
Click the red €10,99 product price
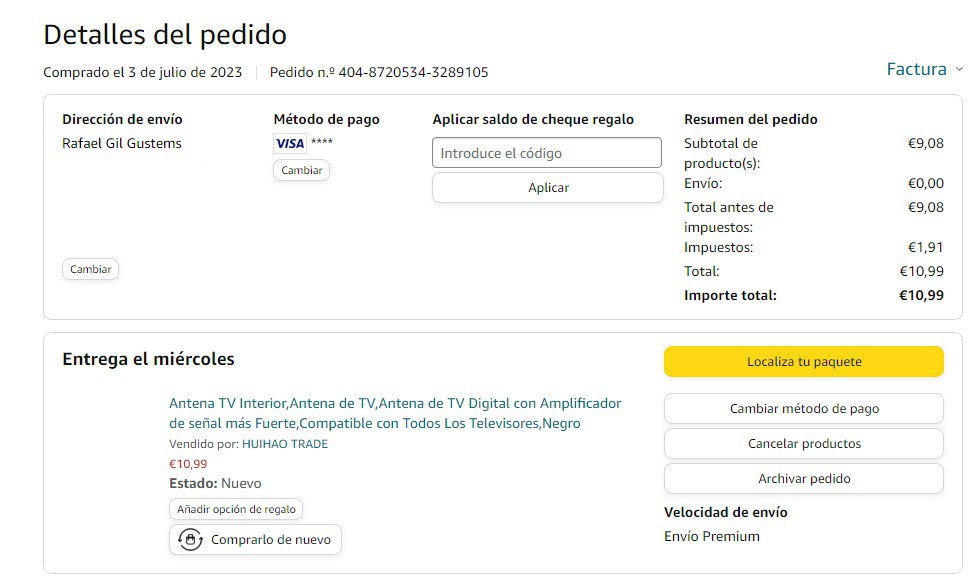tap(188, 464)
